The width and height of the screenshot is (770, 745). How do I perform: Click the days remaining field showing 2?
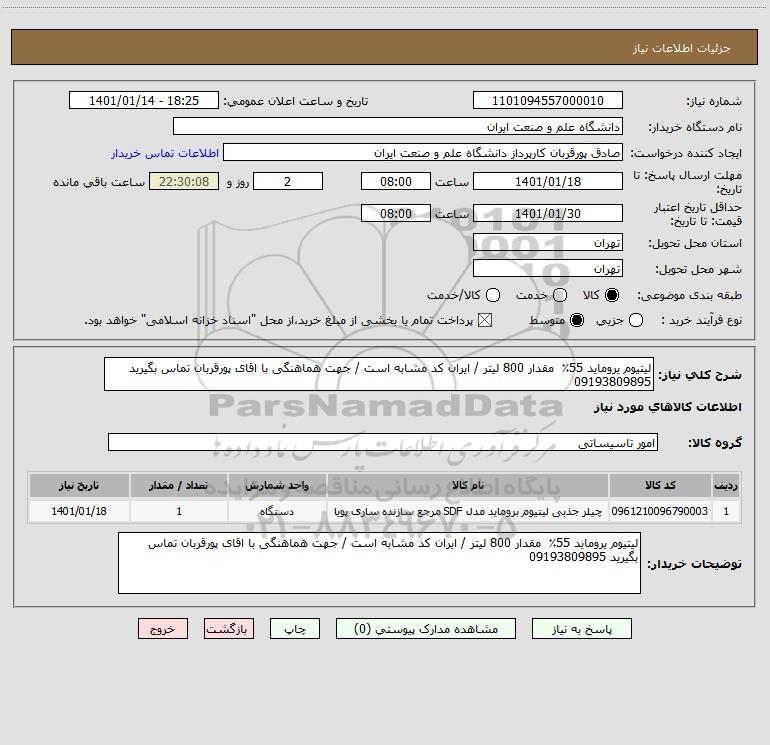(288, 181)
